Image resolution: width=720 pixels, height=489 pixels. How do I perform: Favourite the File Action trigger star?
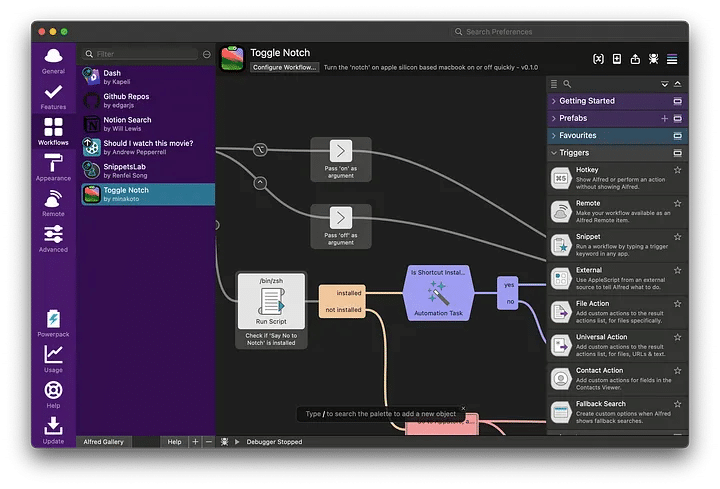pyautogui.click(x=677, y=304)
